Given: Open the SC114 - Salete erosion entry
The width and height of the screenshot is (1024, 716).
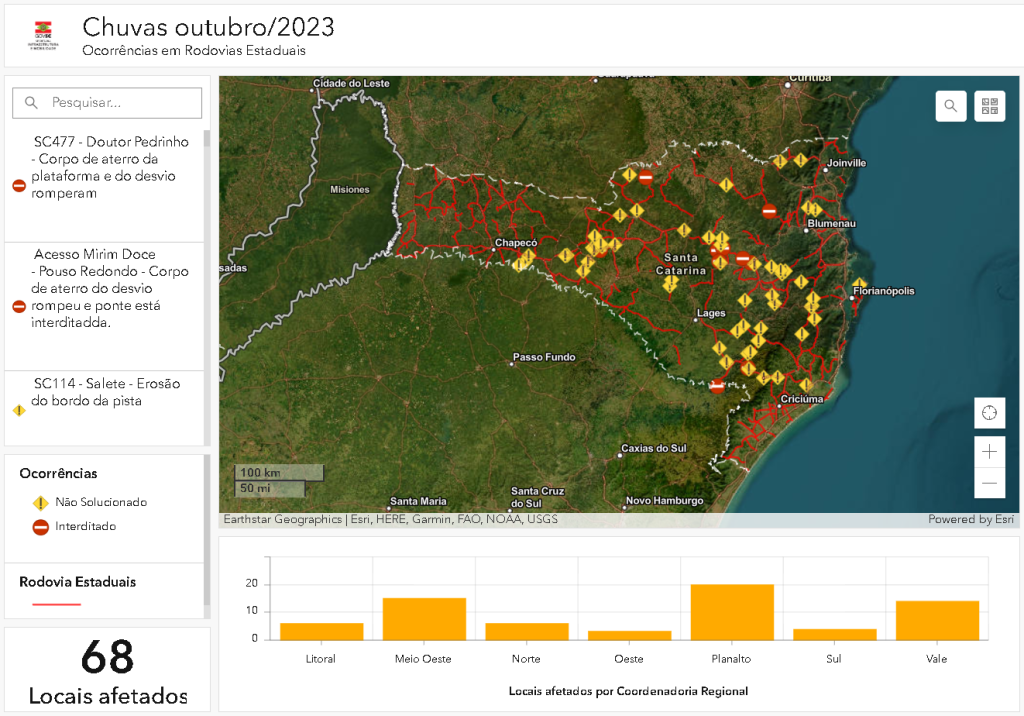Looking at the screenshot, I should point(104,409).
